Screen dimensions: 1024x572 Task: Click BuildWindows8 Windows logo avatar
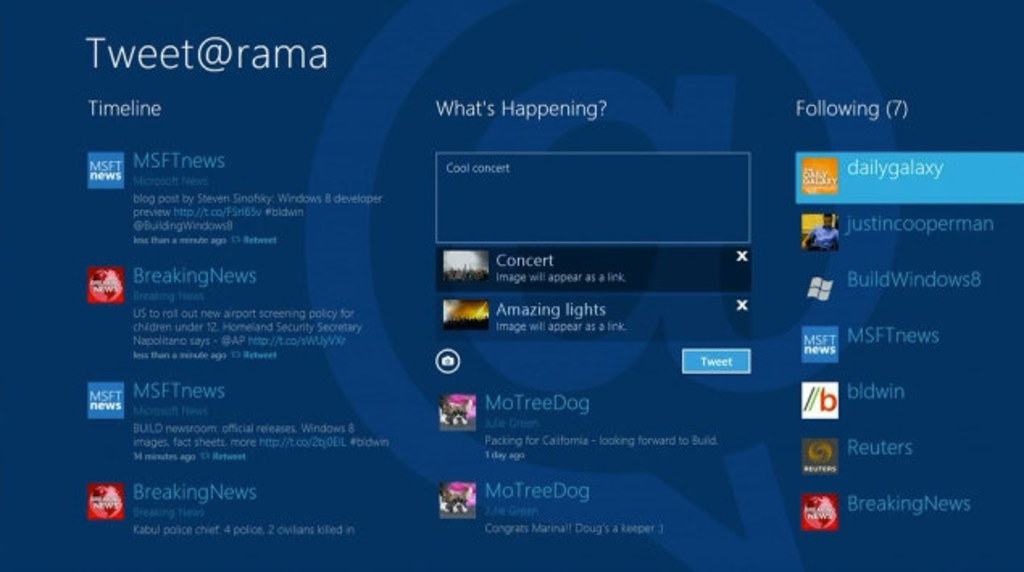point(820,288)
